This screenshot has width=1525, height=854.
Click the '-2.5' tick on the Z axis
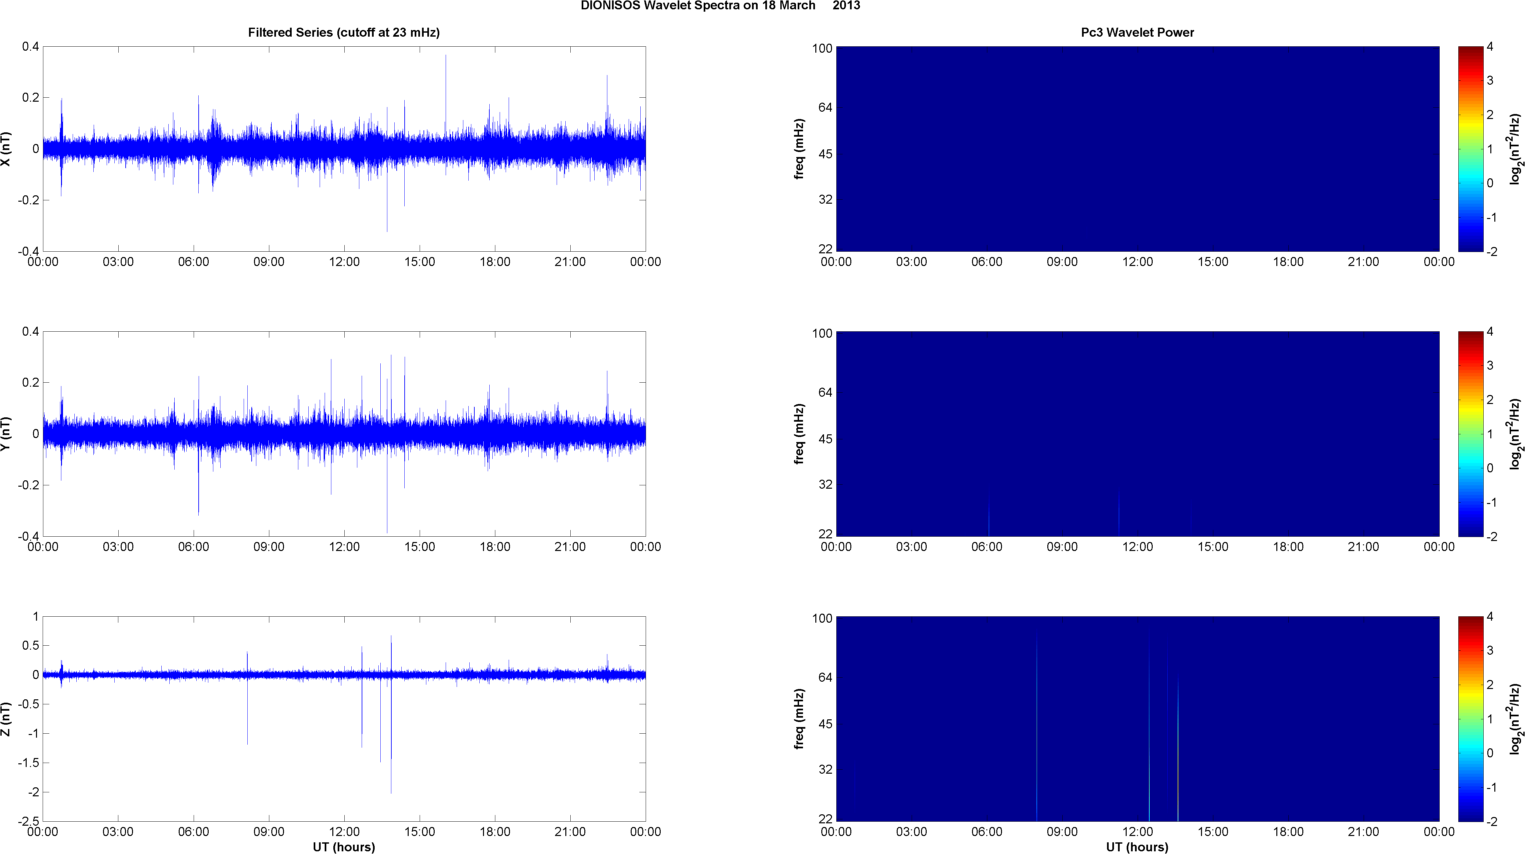[27, 821]
